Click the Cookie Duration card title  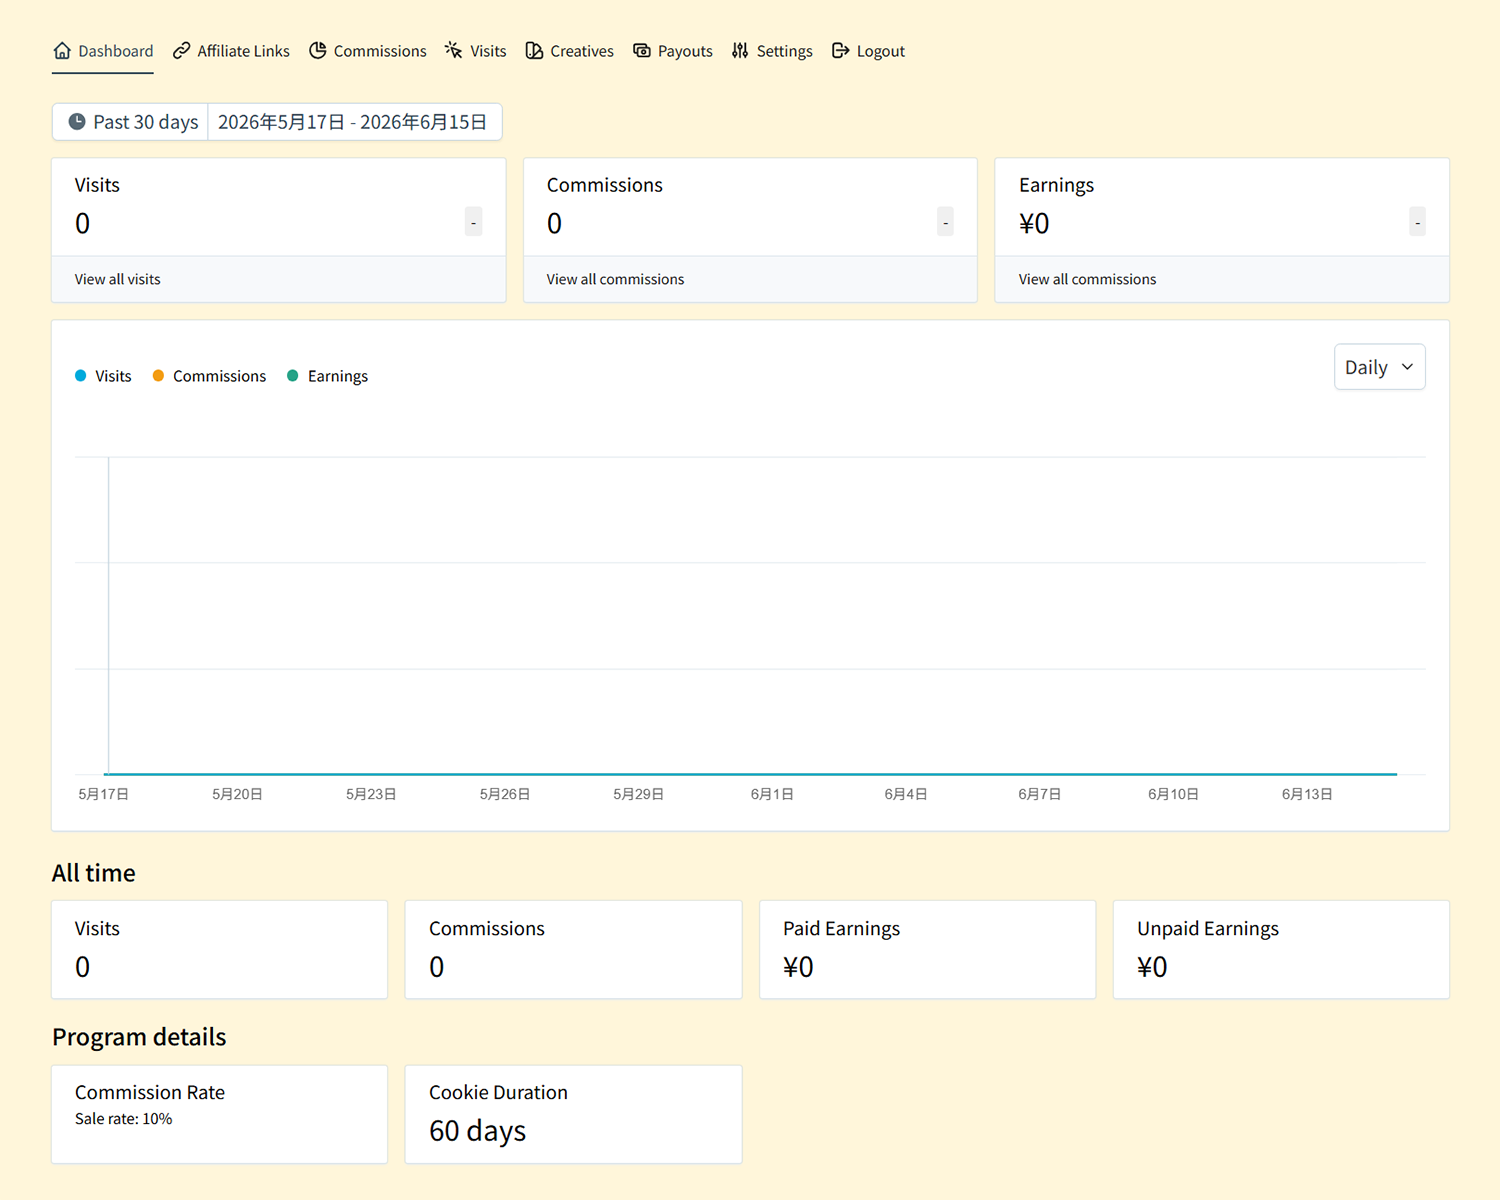[498, 1092]
